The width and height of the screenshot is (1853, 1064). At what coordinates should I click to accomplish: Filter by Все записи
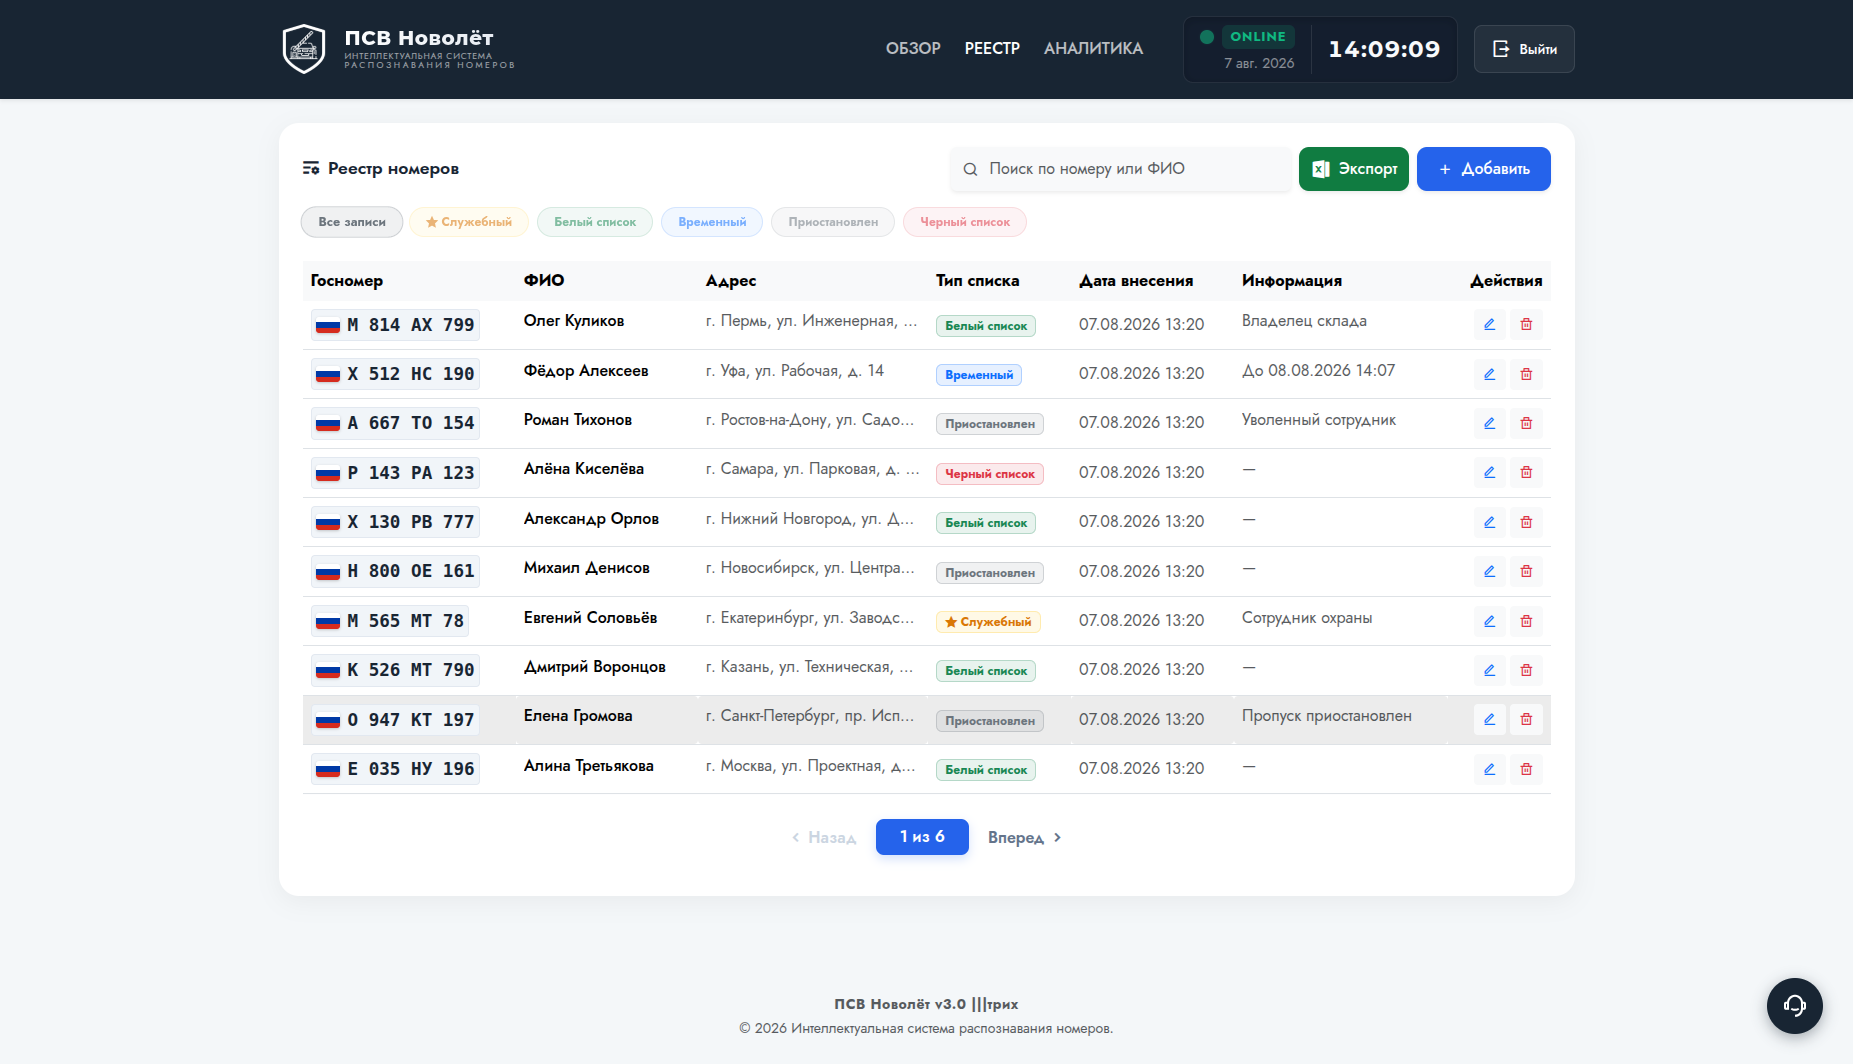click(352, 222)
